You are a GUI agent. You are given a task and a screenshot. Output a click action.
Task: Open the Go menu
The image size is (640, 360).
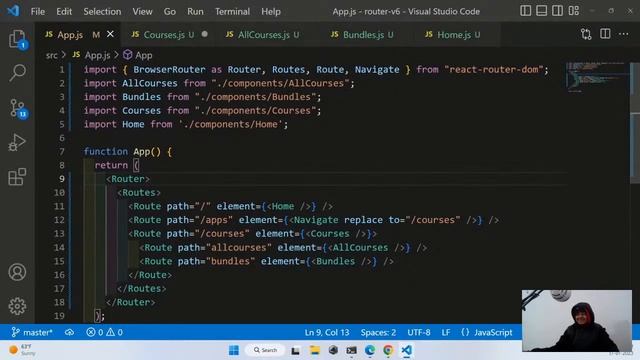(x=169, y=11)
